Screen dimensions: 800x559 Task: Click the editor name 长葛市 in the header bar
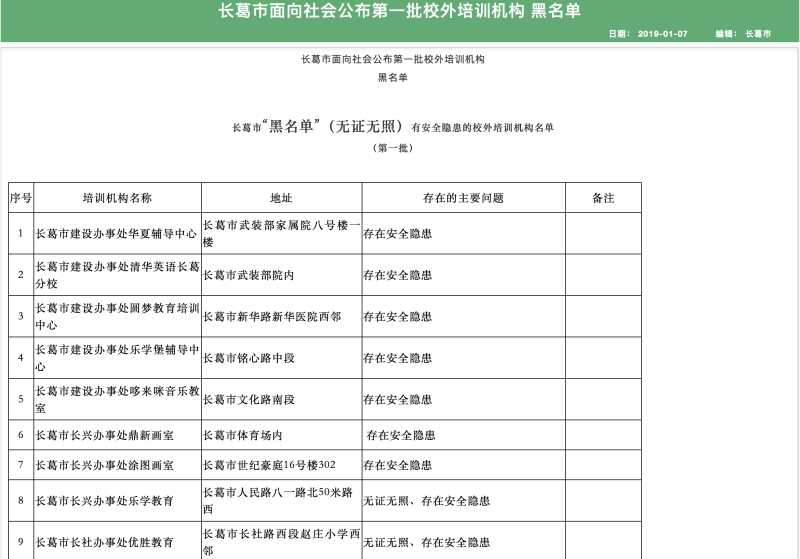coord(758,33)
